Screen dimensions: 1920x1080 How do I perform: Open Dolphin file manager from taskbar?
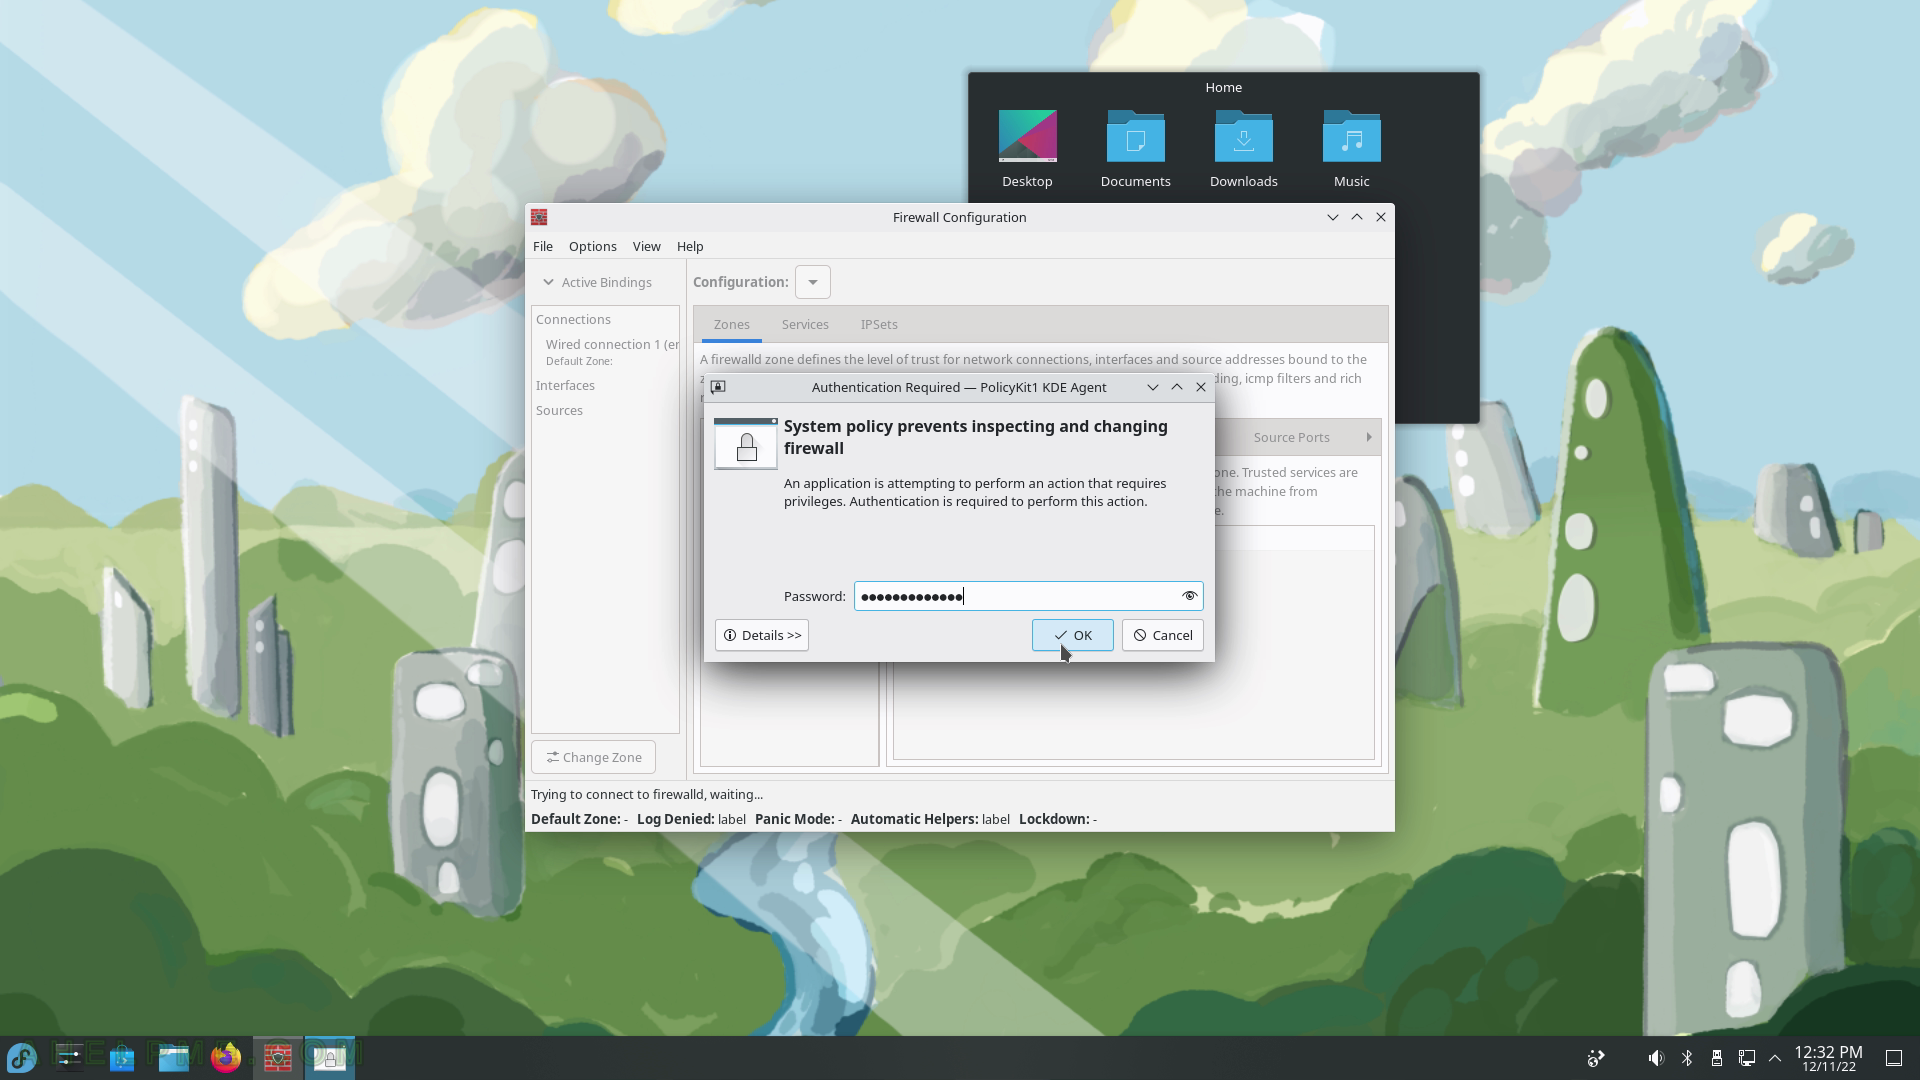pyautogui.click(x=174, y=1057)
